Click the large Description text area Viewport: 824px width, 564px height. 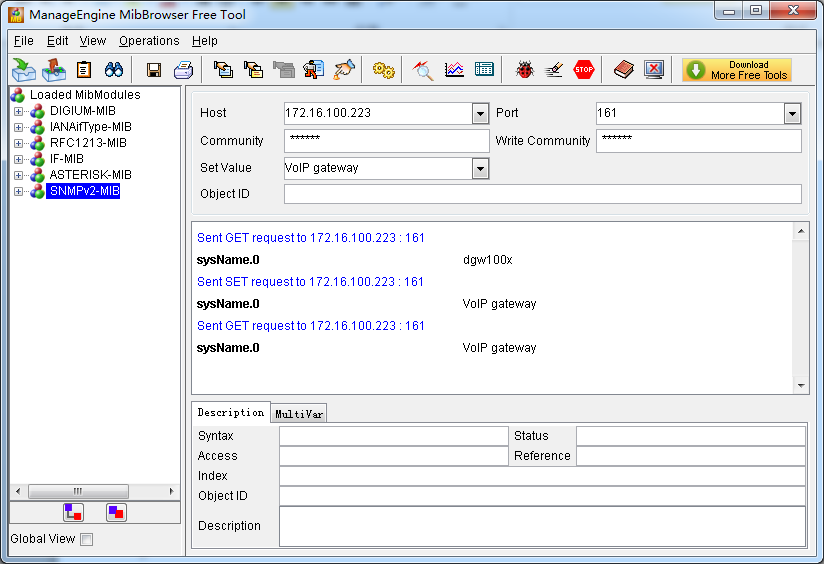[542, 526]
